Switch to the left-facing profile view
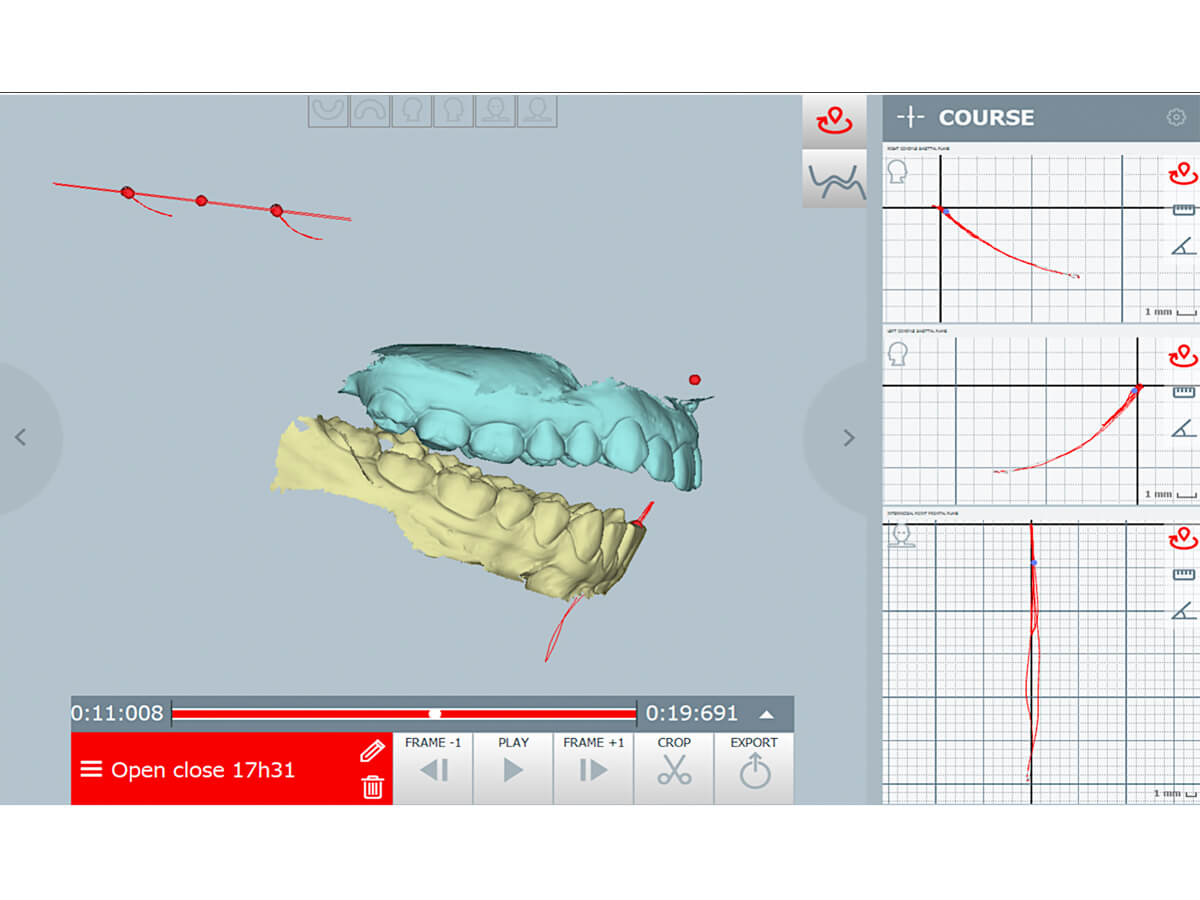 (412, 111)
